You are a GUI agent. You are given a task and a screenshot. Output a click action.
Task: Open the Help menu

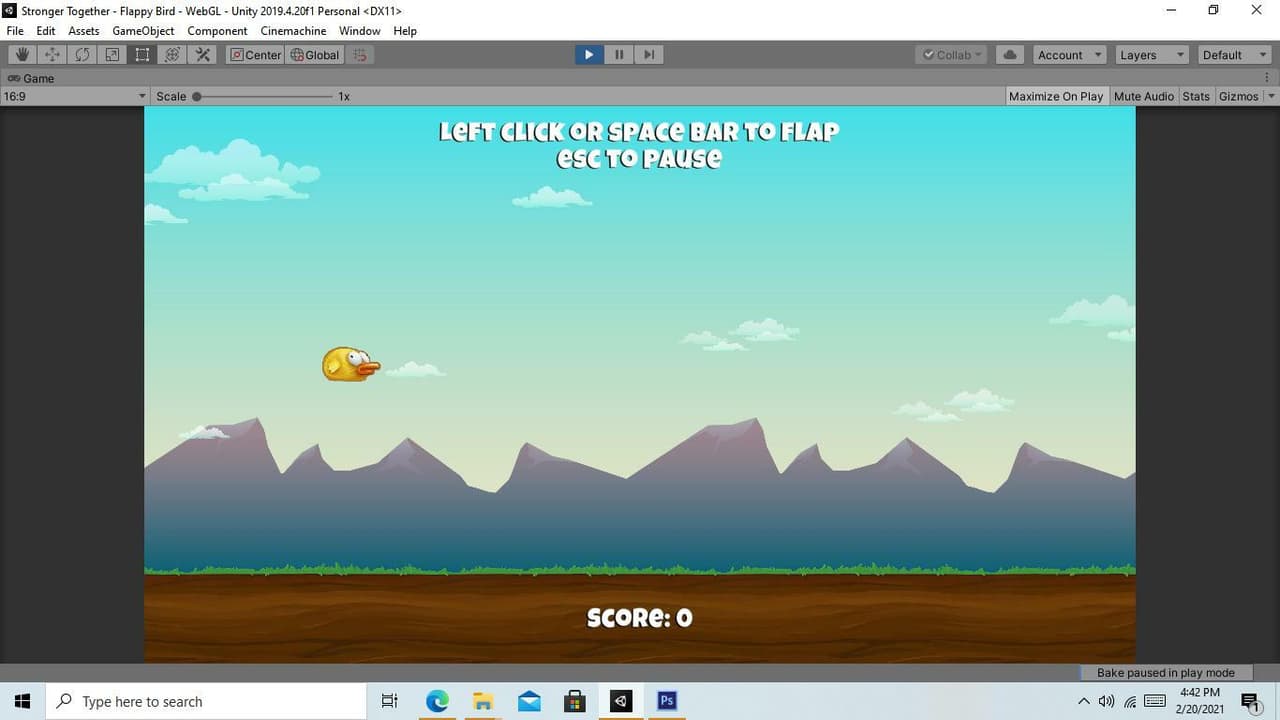405,31
